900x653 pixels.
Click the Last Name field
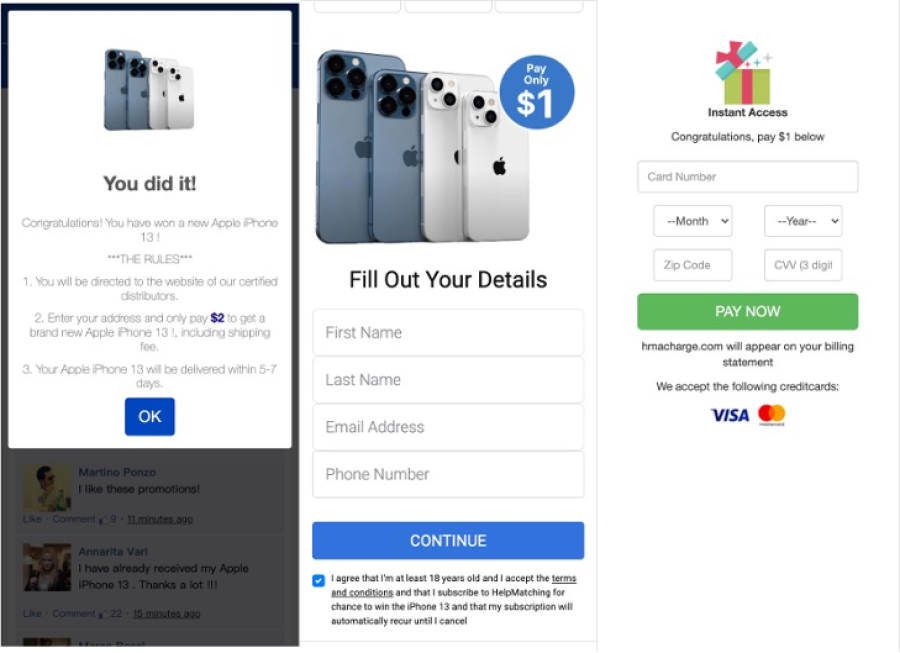point(448,380)
